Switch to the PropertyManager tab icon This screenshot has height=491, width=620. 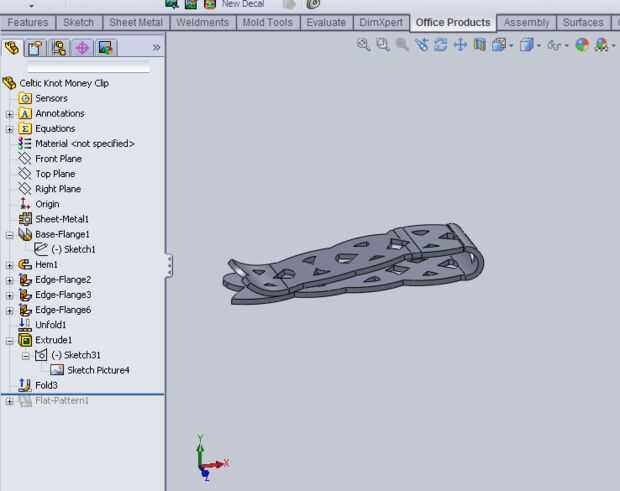(x=35, y=48)
